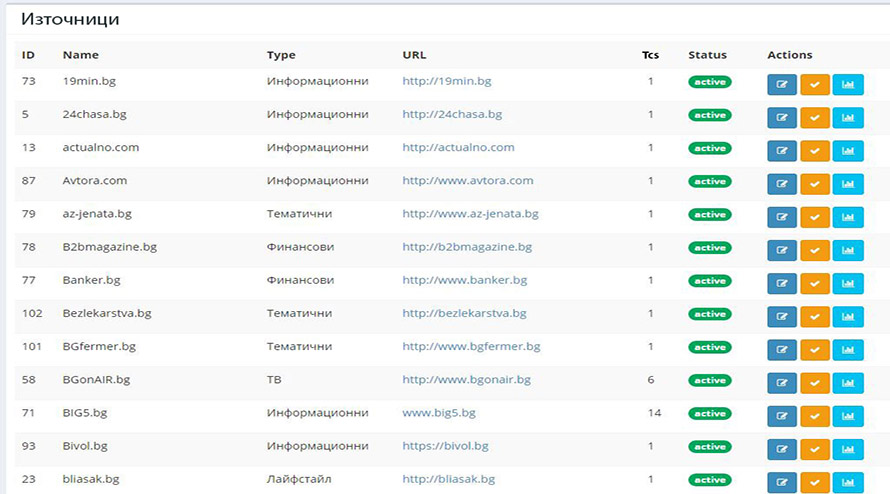
Task: Click orange checkmark for B2bmagazine.bg
Action: (815, 250)
